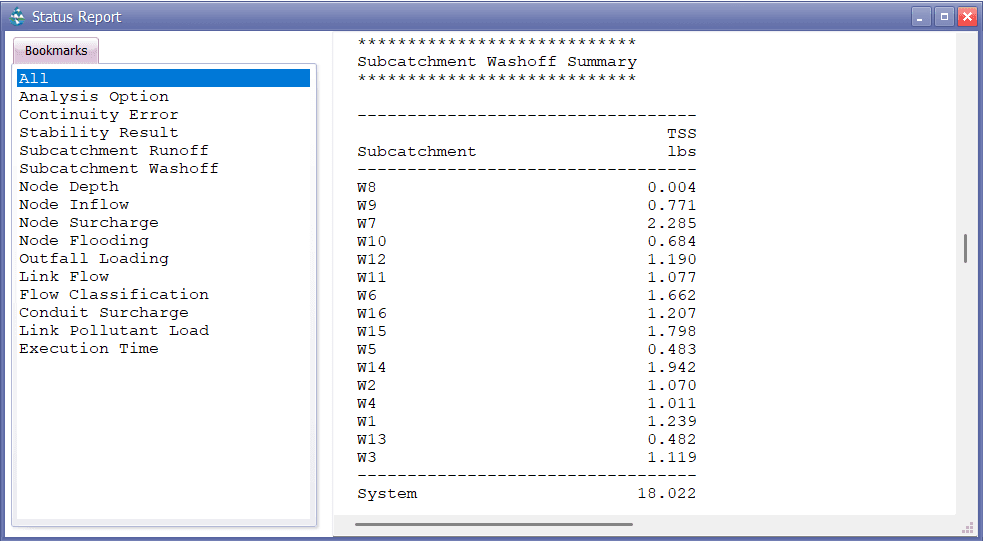The width and height of the screenshot is (984, 541).
Task: Open the Bookmarks tab
Action: click(56, 51)
